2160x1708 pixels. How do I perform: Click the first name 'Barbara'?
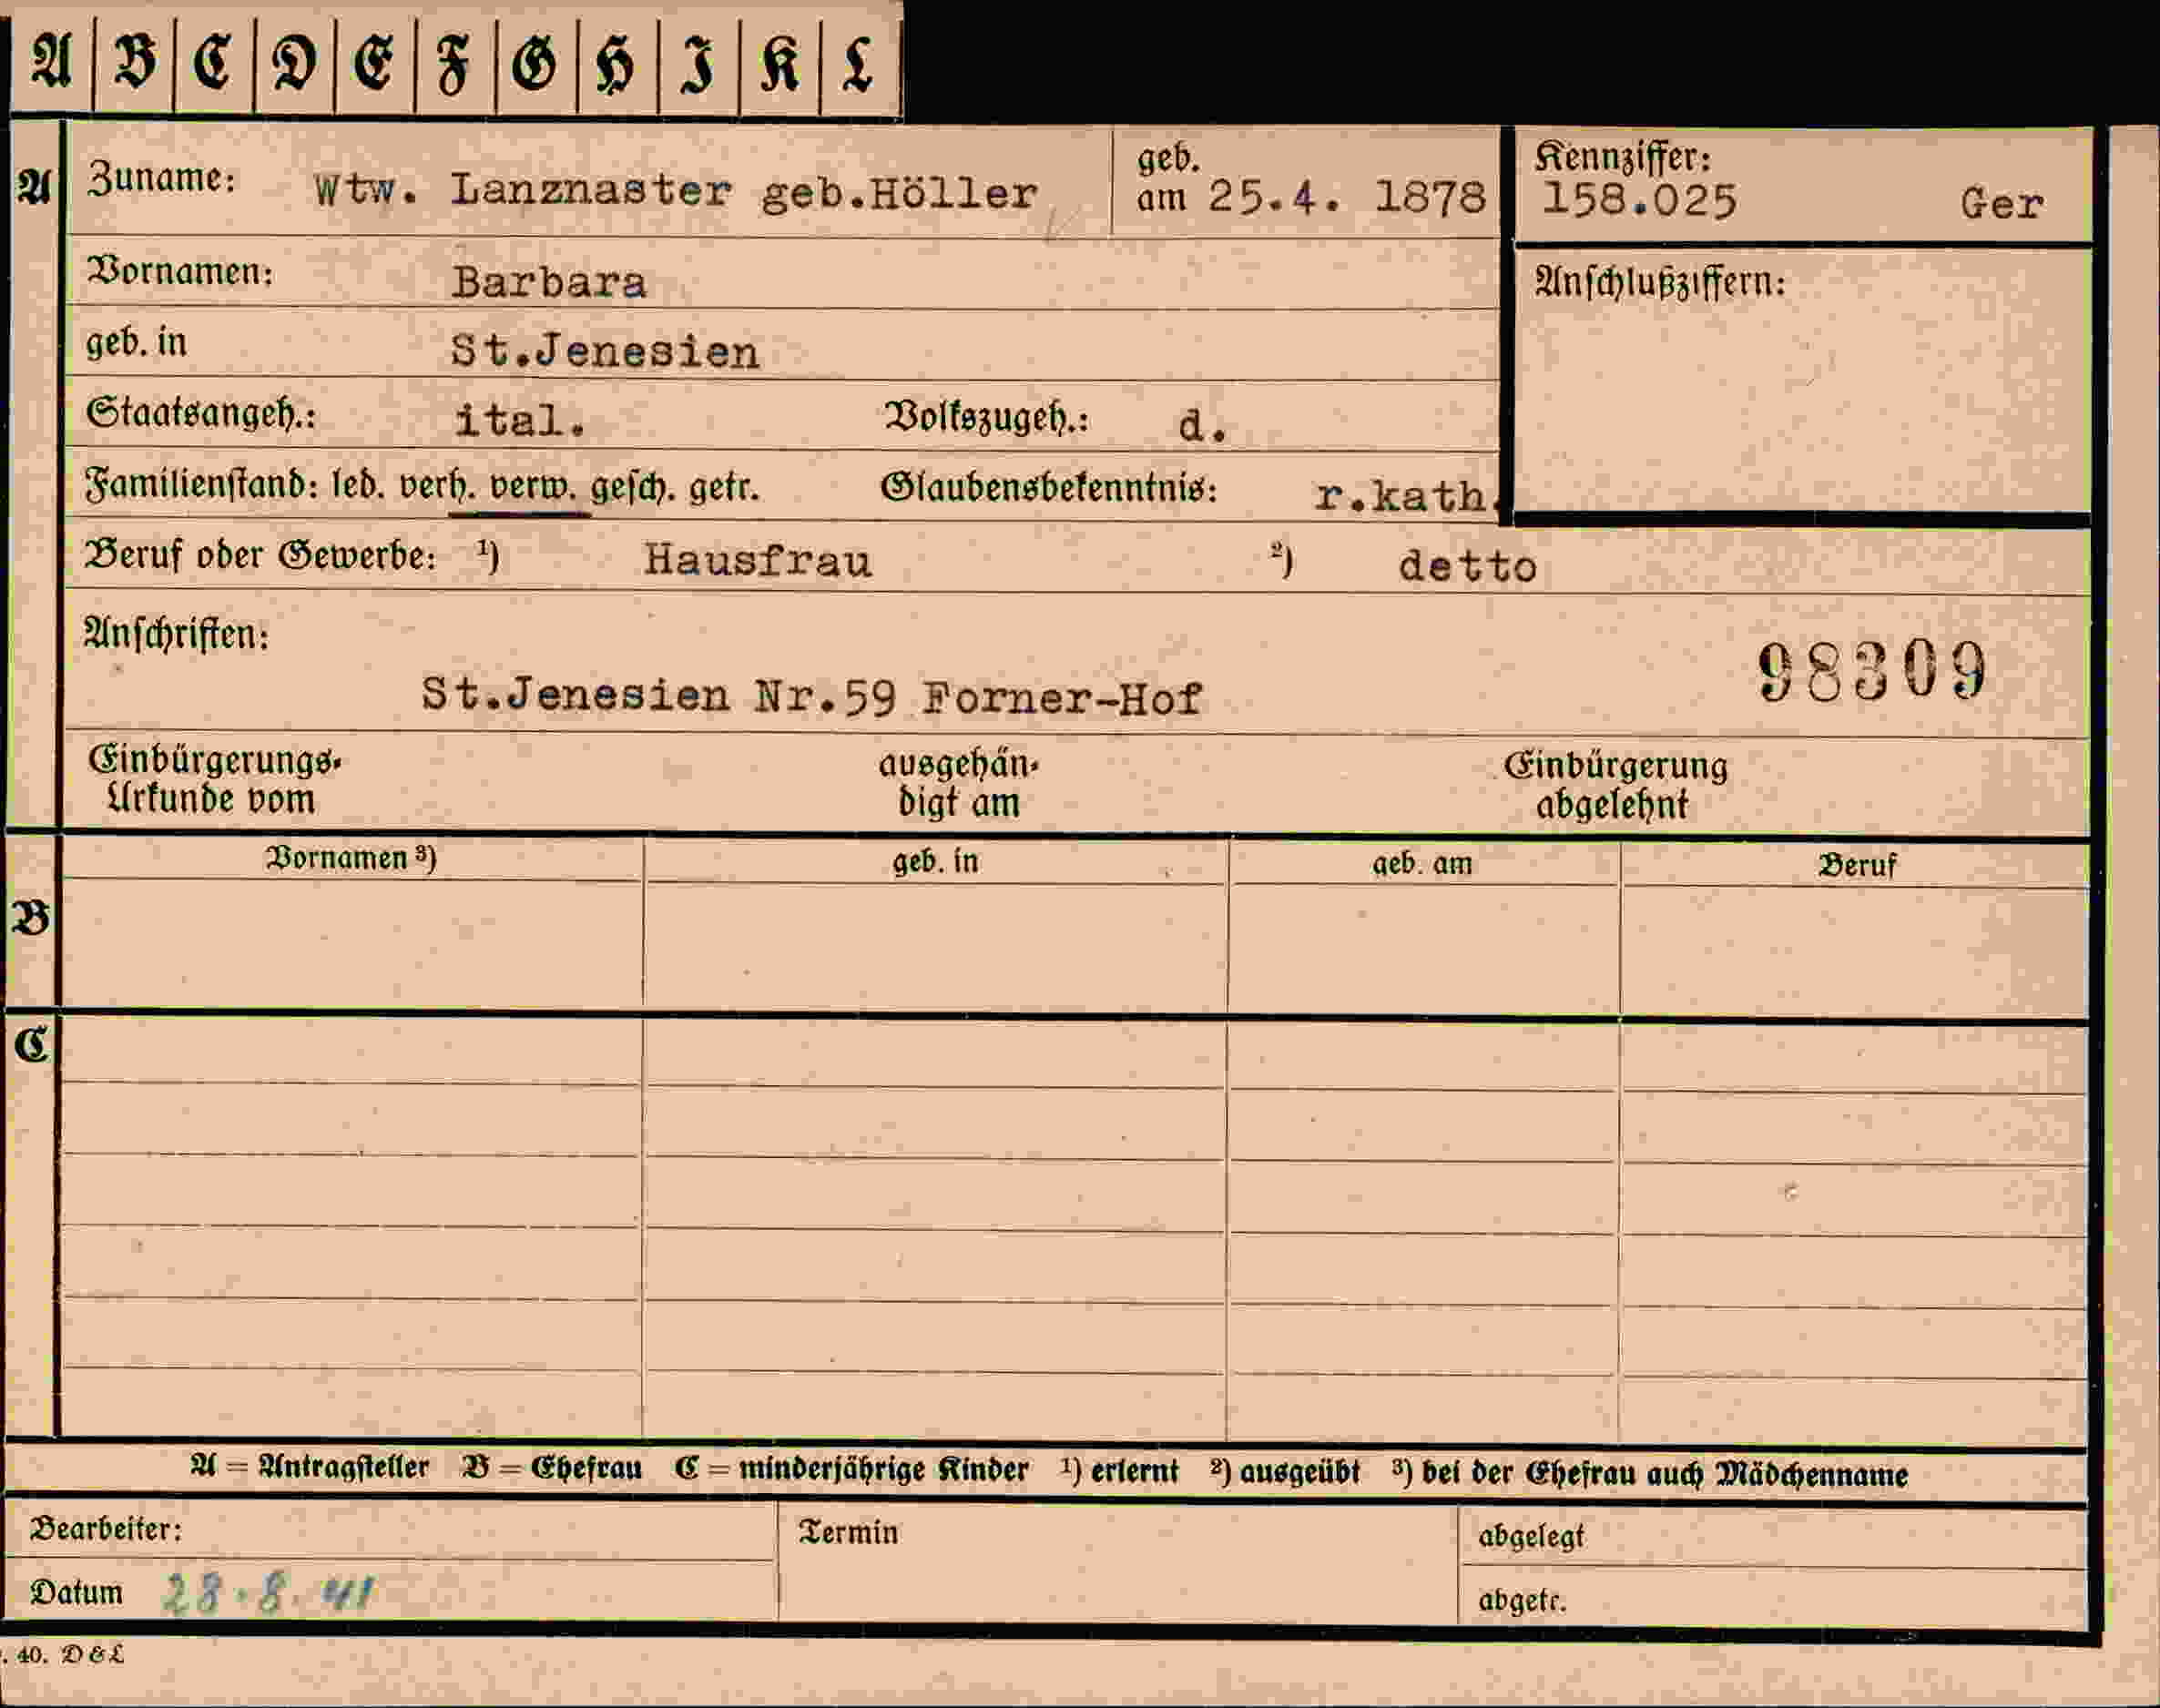[548, 282]
